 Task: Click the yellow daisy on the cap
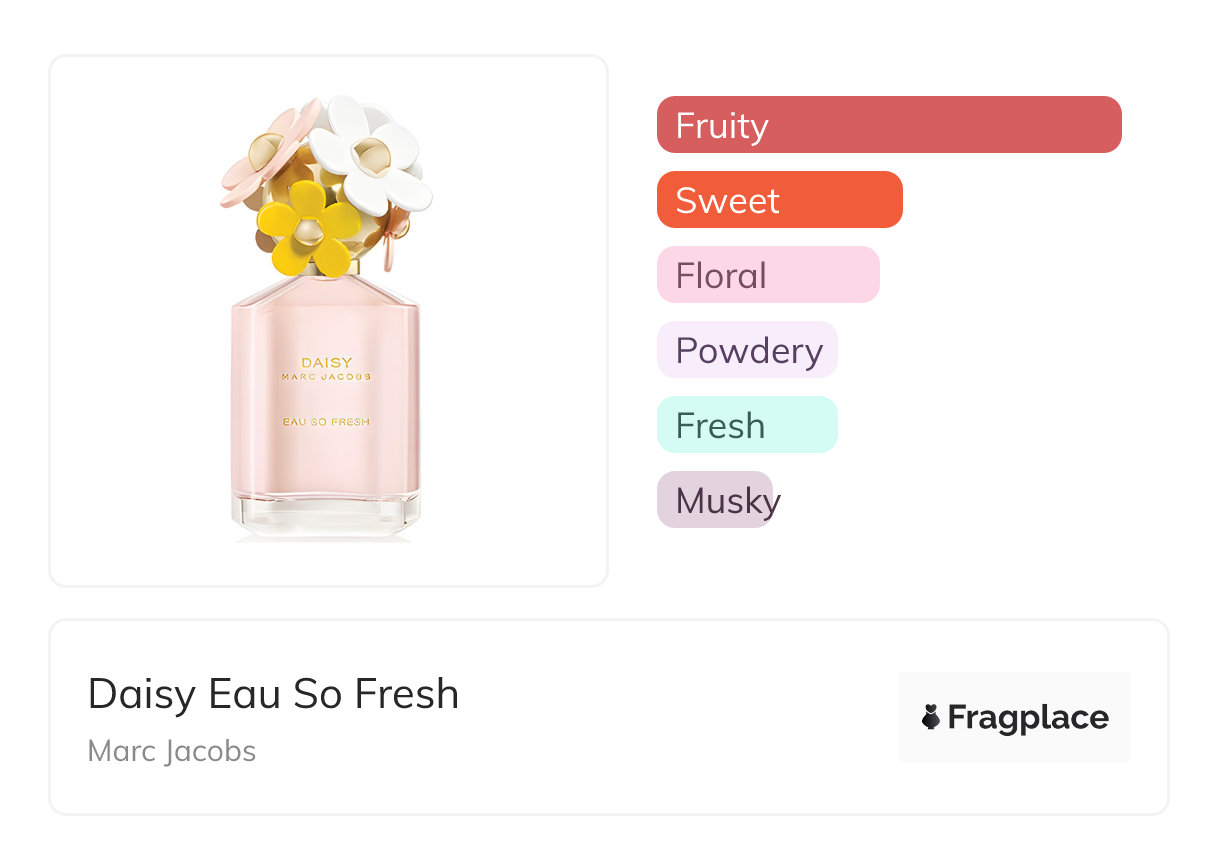pyautogui.click(x=307, y=228)
